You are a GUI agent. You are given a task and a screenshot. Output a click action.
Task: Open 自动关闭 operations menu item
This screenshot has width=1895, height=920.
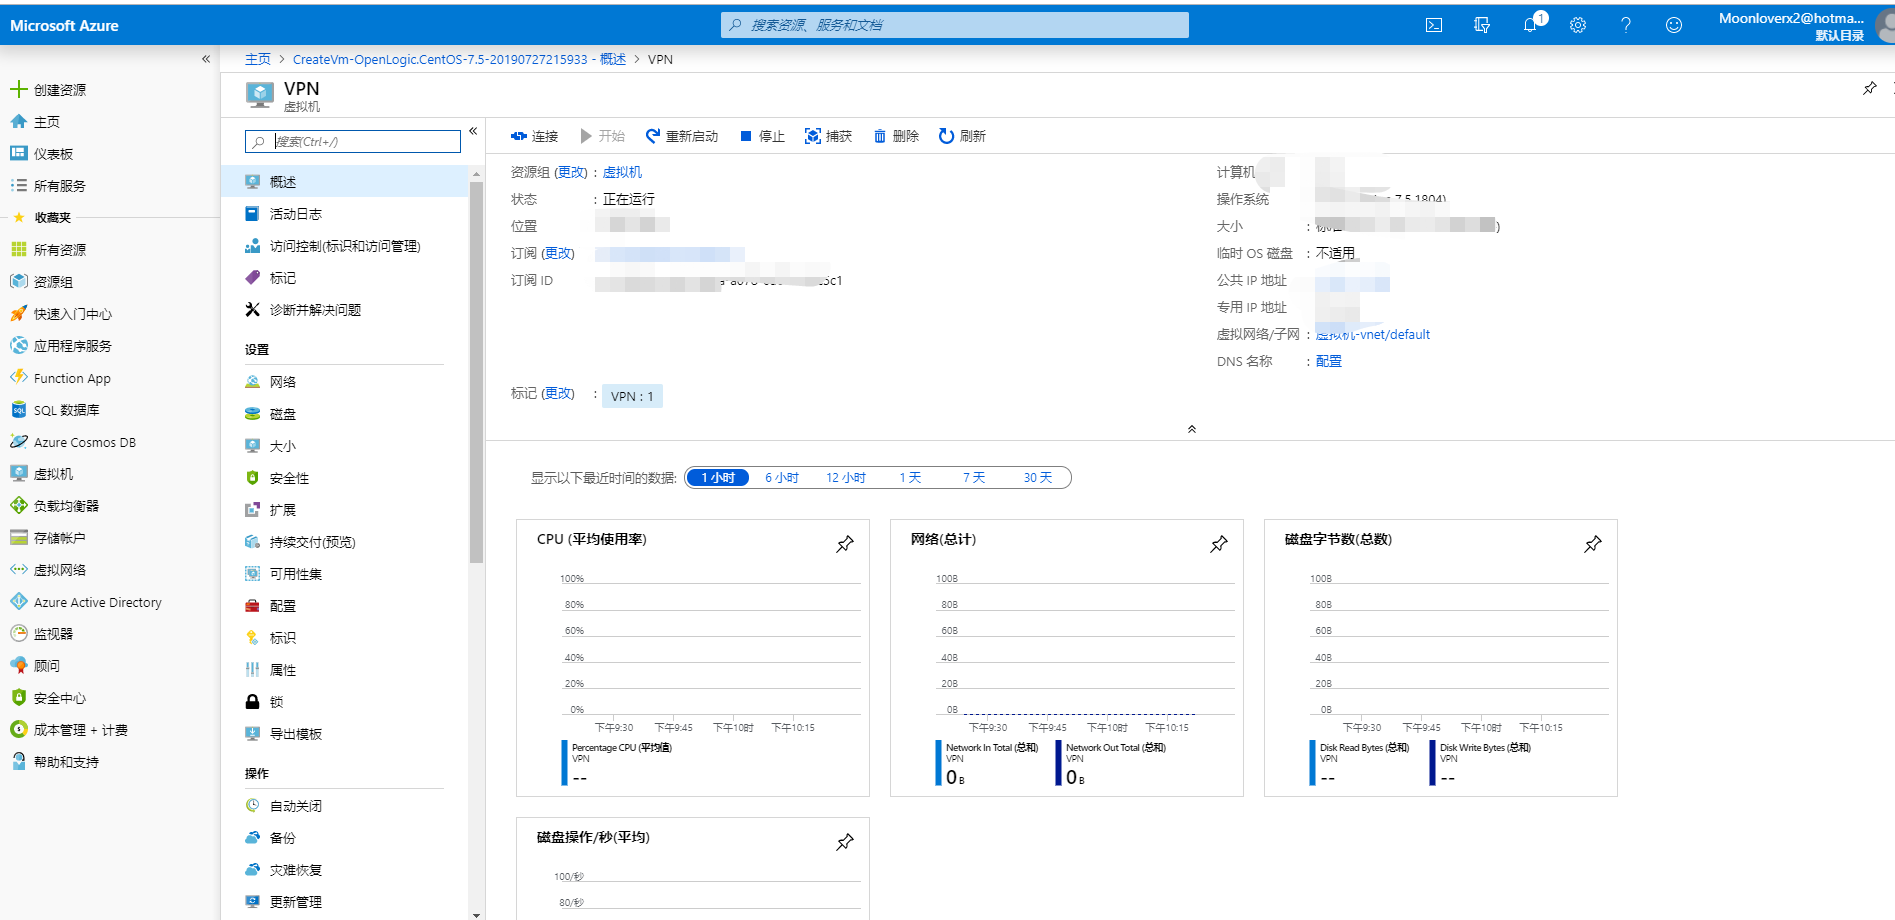click(345, 806)
